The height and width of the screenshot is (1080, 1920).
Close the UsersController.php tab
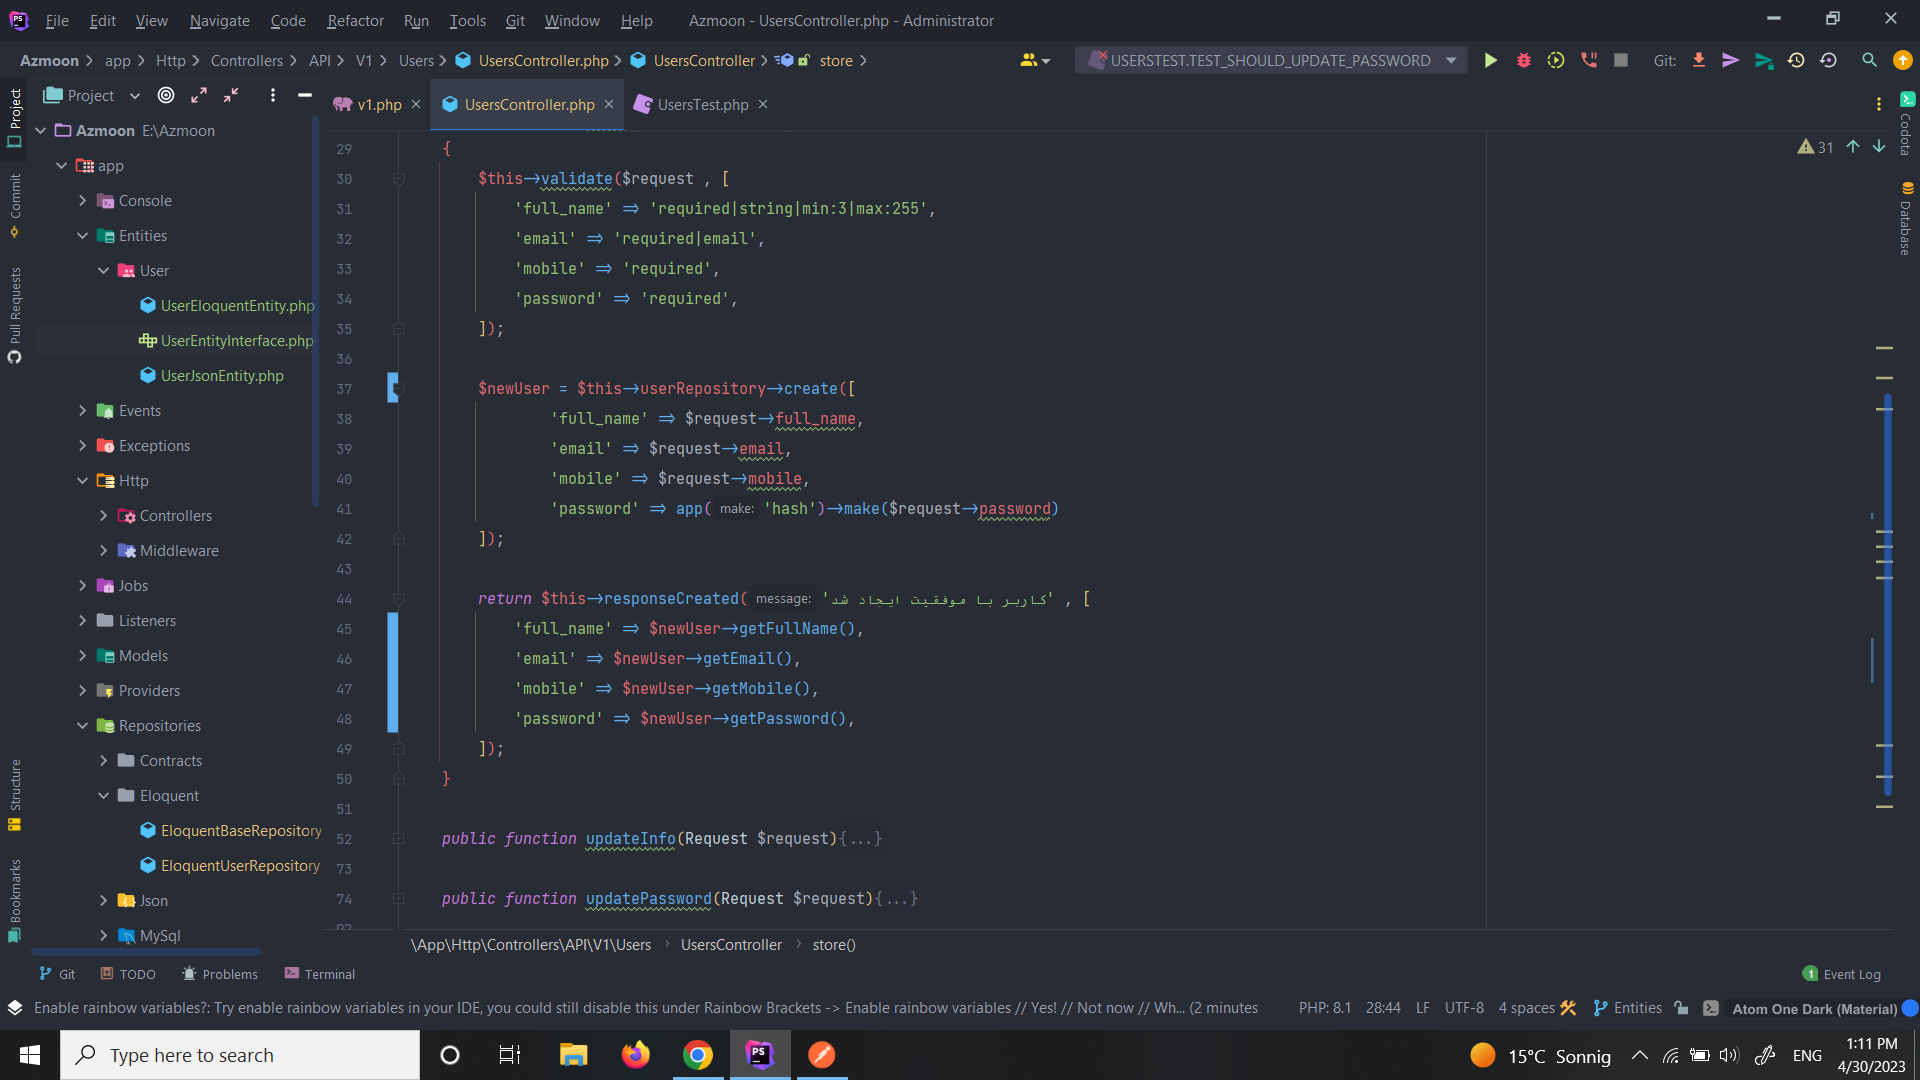(x=608, y=104)
